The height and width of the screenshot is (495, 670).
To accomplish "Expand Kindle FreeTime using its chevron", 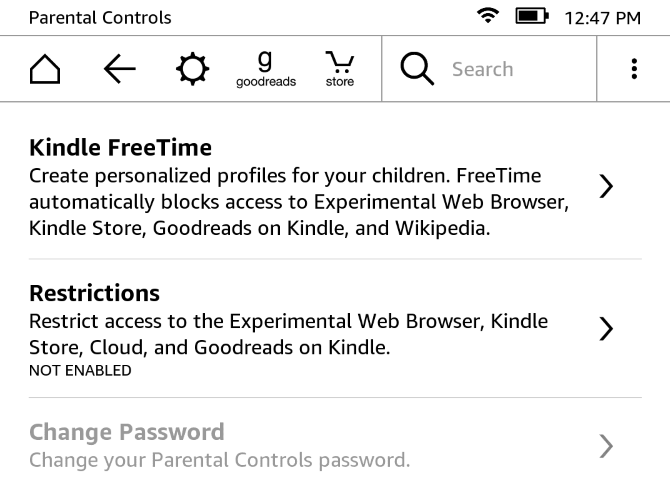I will click(605, 186).
